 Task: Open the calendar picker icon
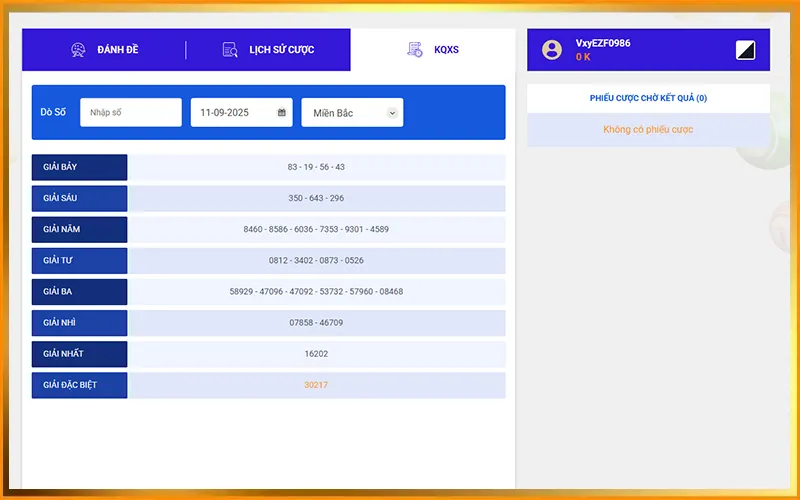(282, 113)
